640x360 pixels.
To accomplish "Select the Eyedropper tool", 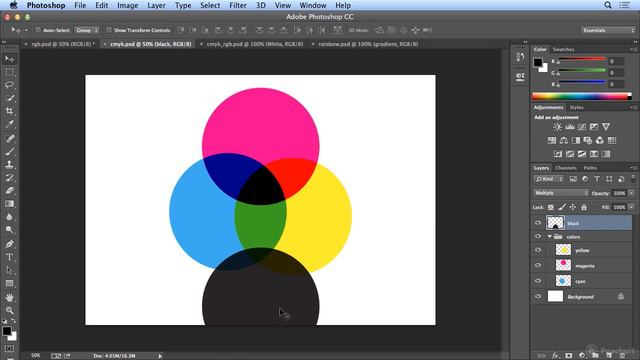I will point(9,124).
